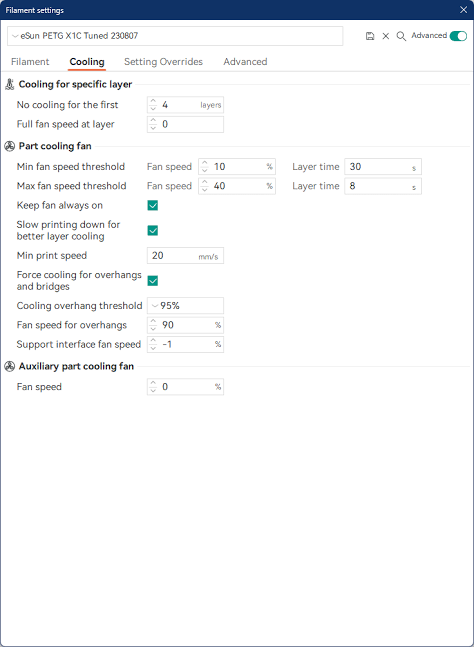Screen dimensions: 474x647
Task: Click the save preset icon
Action: point(370,36)
